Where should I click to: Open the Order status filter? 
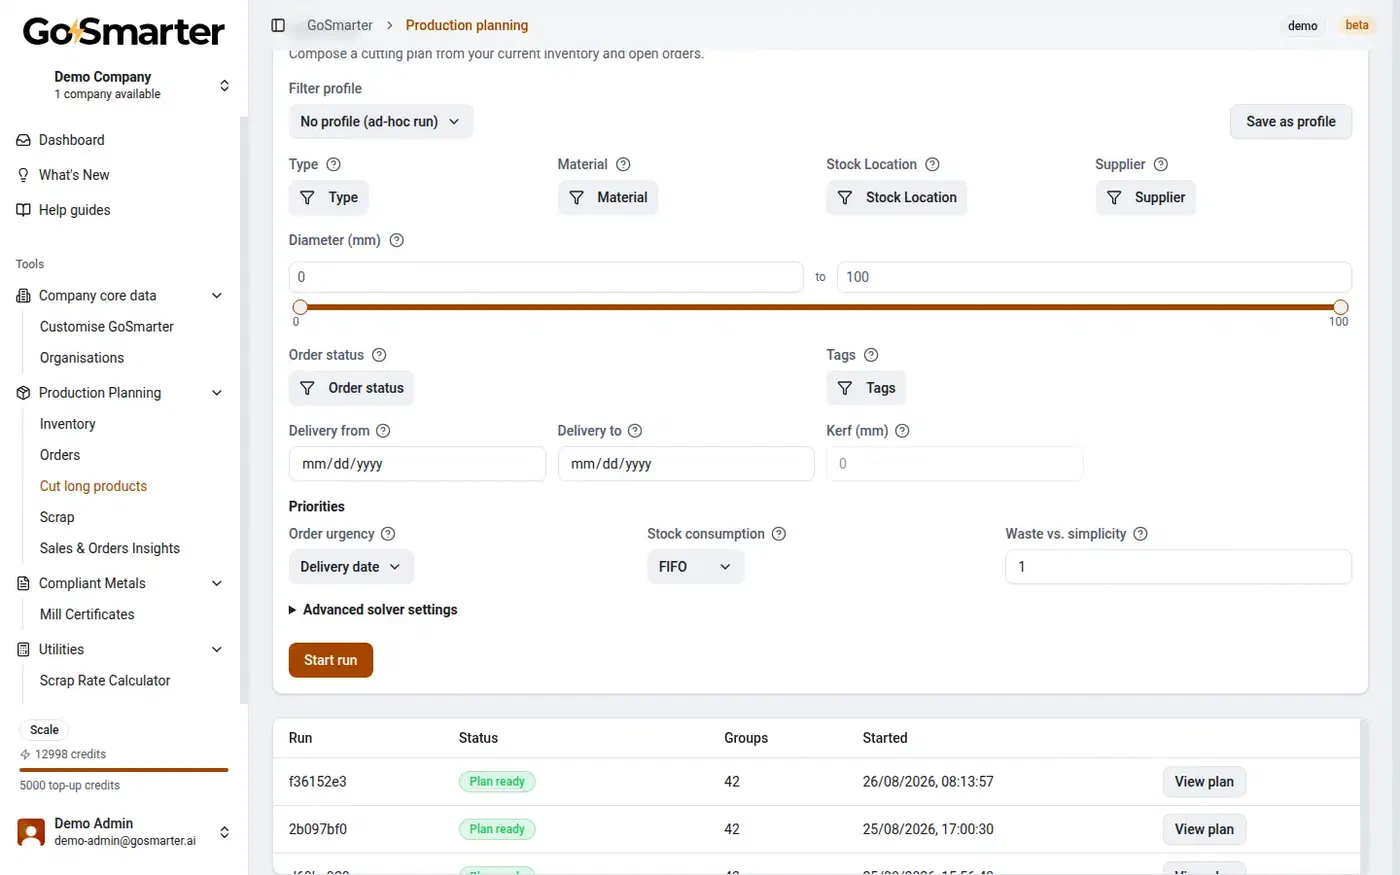pos(351,388)
